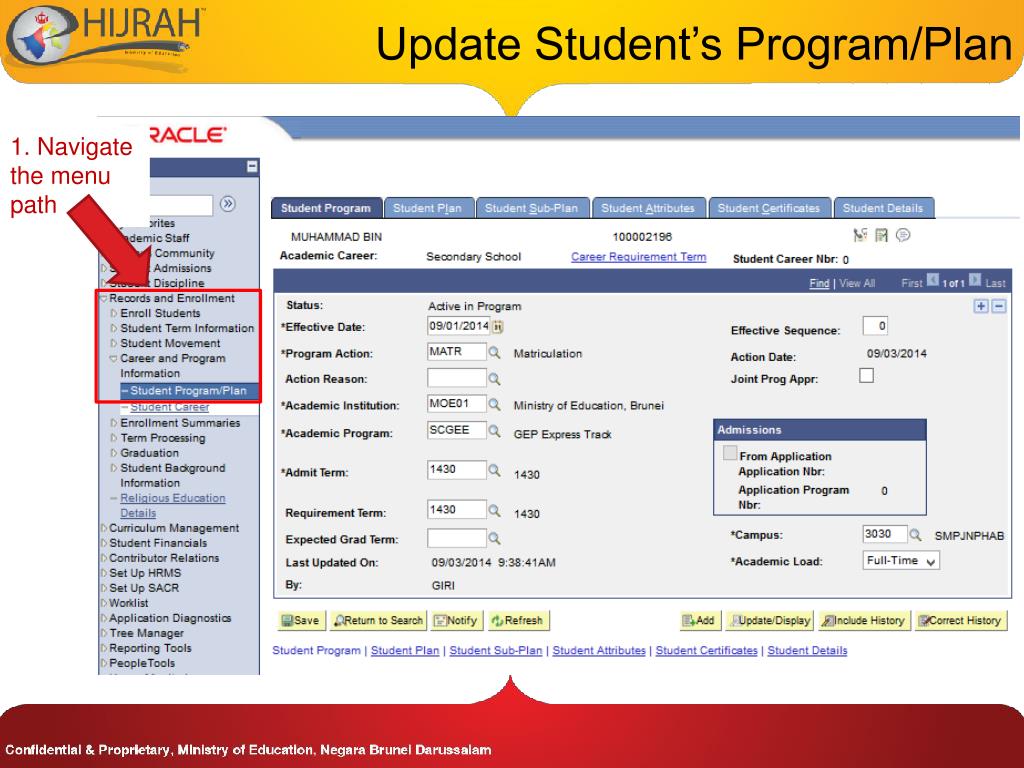1024x768 pixels.
Task: Open Religious Education Details link
Action: click(172, 505)
